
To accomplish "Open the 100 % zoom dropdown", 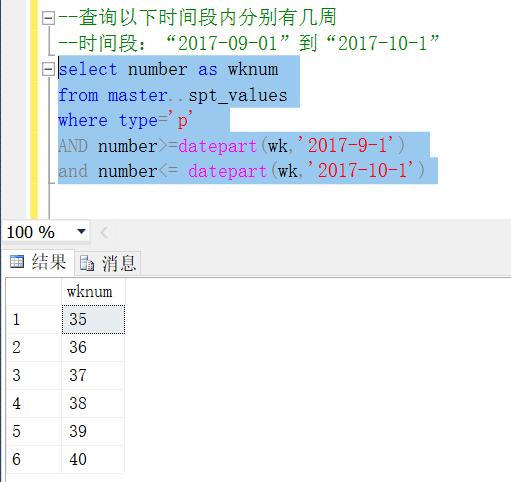I will (81, 231).
